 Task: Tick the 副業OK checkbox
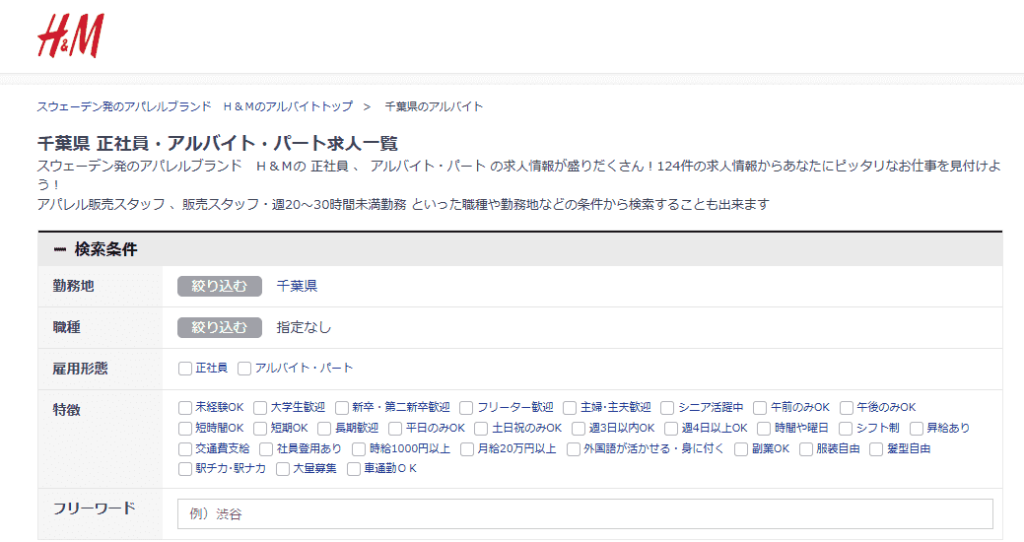click(x=741, y=449)
